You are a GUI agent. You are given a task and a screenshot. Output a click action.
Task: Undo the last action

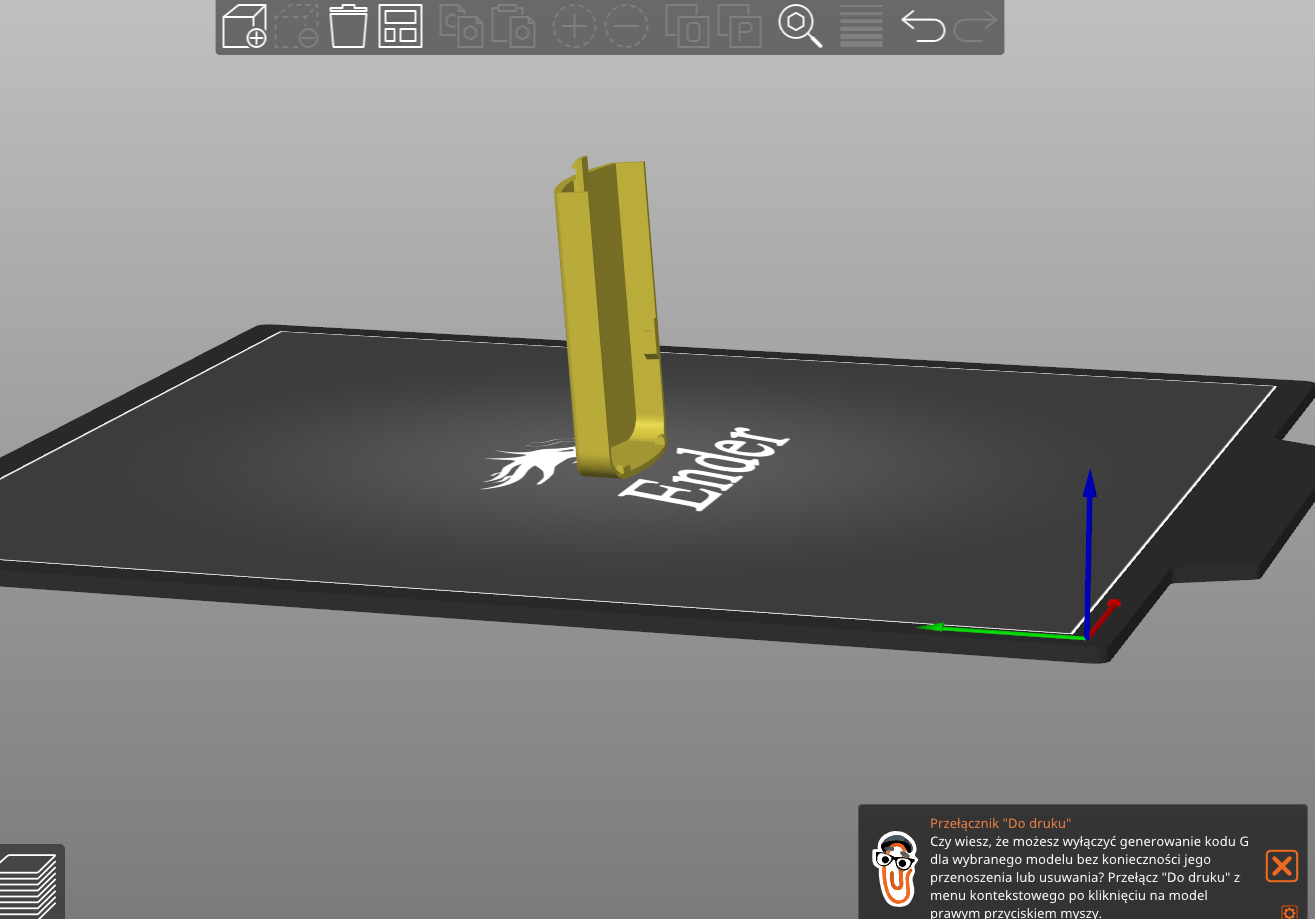[x=921, y=26]
